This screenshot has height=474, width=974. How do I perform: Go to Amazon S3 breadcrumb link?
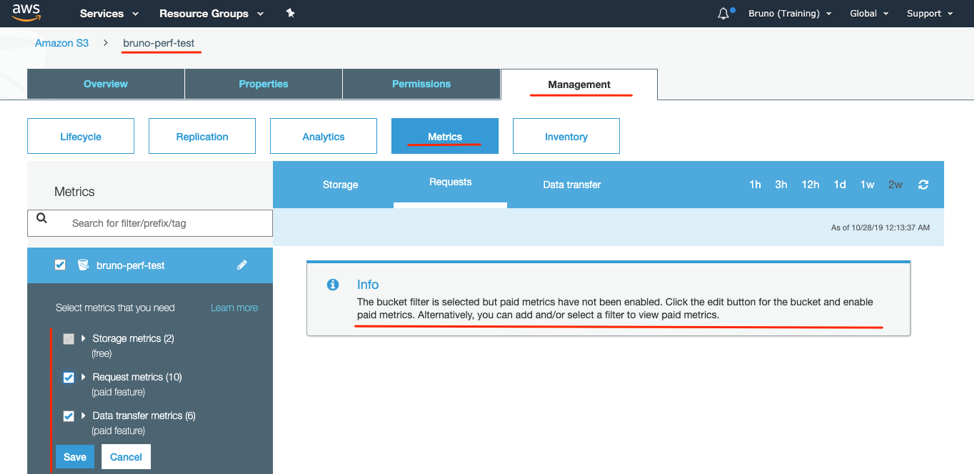(x=61, y=43)
